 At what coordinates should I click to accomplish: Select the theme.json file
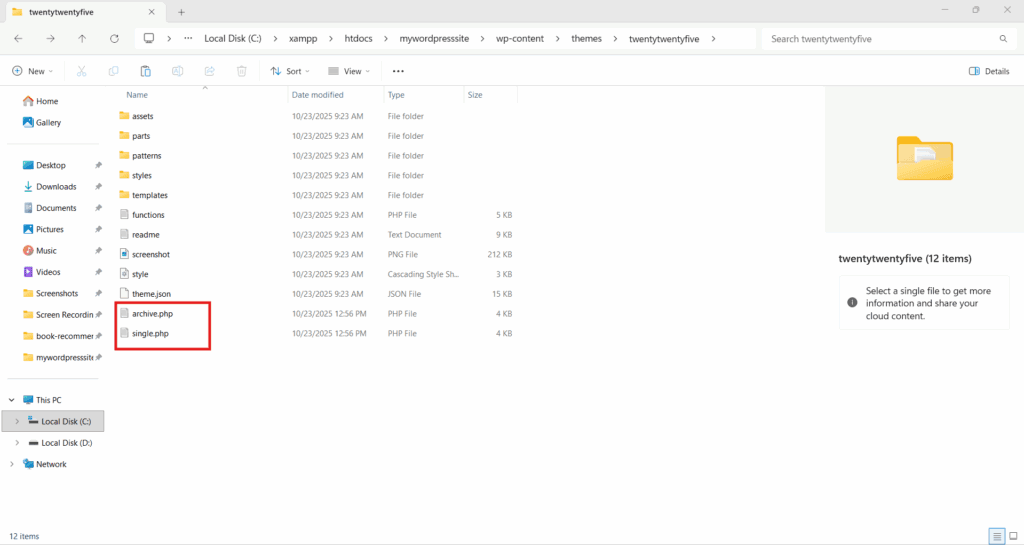[151, 294]
